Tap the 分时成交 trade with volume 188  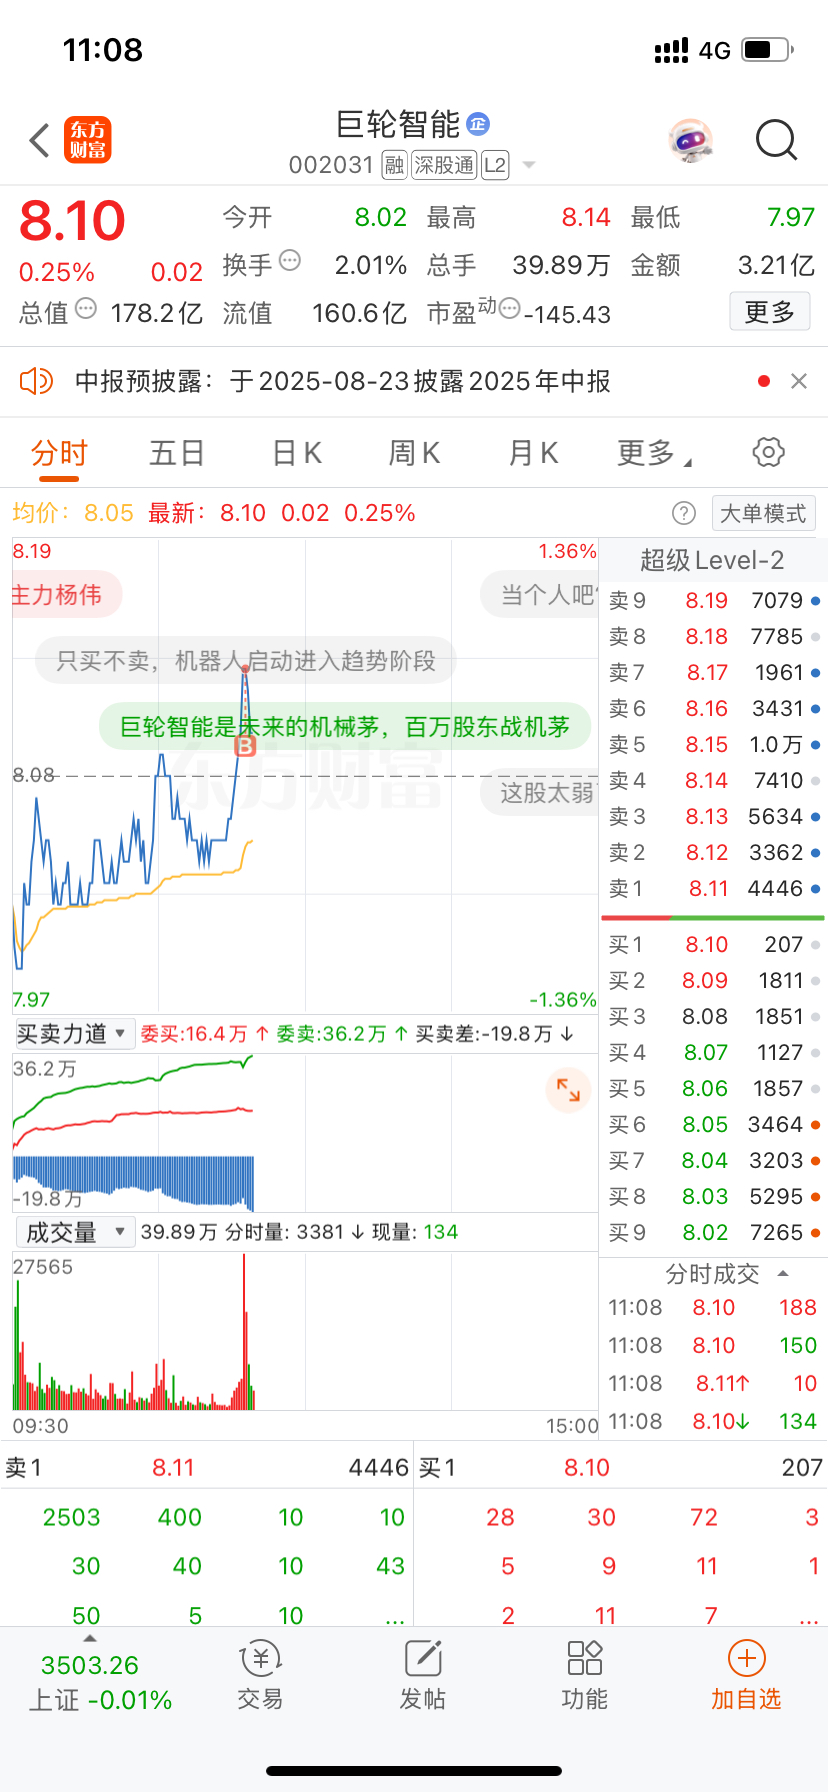(x=713, y=1307)
